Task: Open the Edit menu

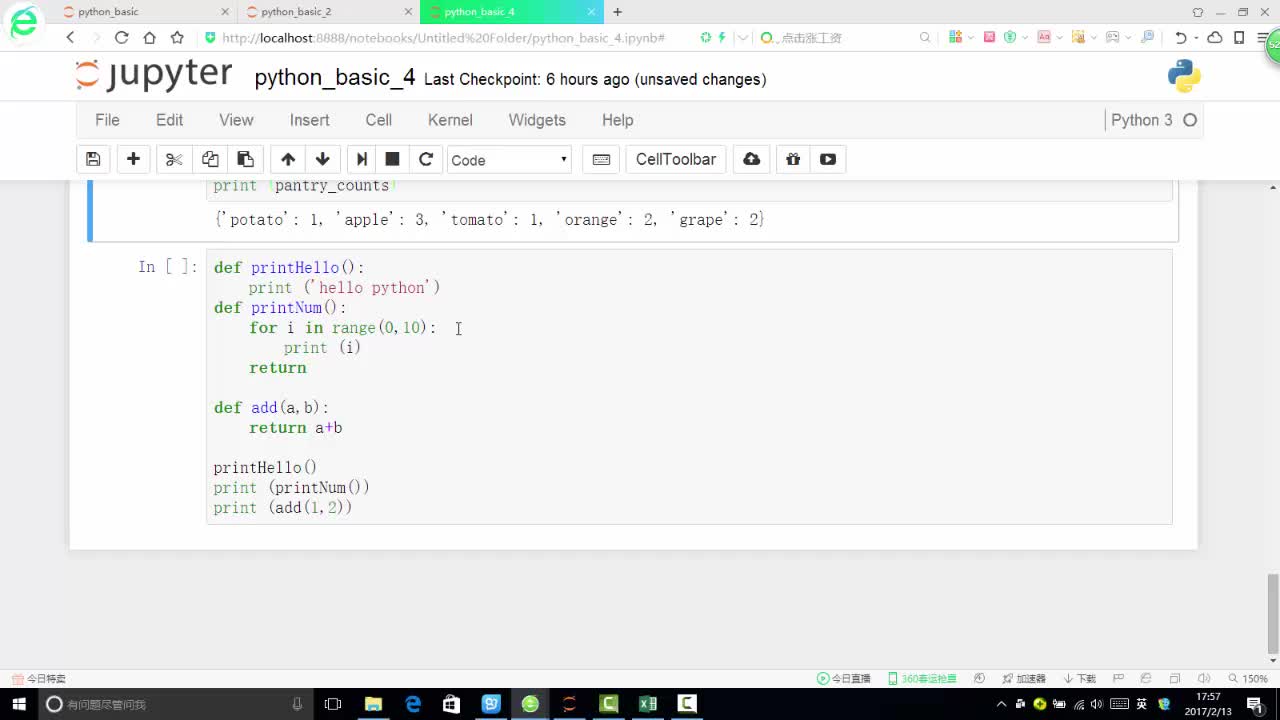Action: pyautogui.click(x=169, y=120)
